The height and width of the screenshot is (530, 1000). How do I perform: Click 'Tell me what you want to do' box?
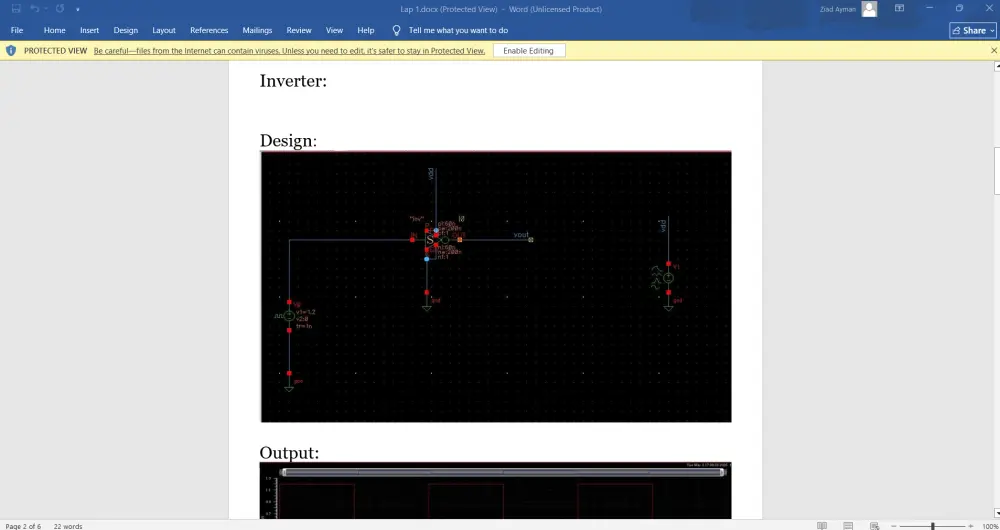click(x=458, y=30)
